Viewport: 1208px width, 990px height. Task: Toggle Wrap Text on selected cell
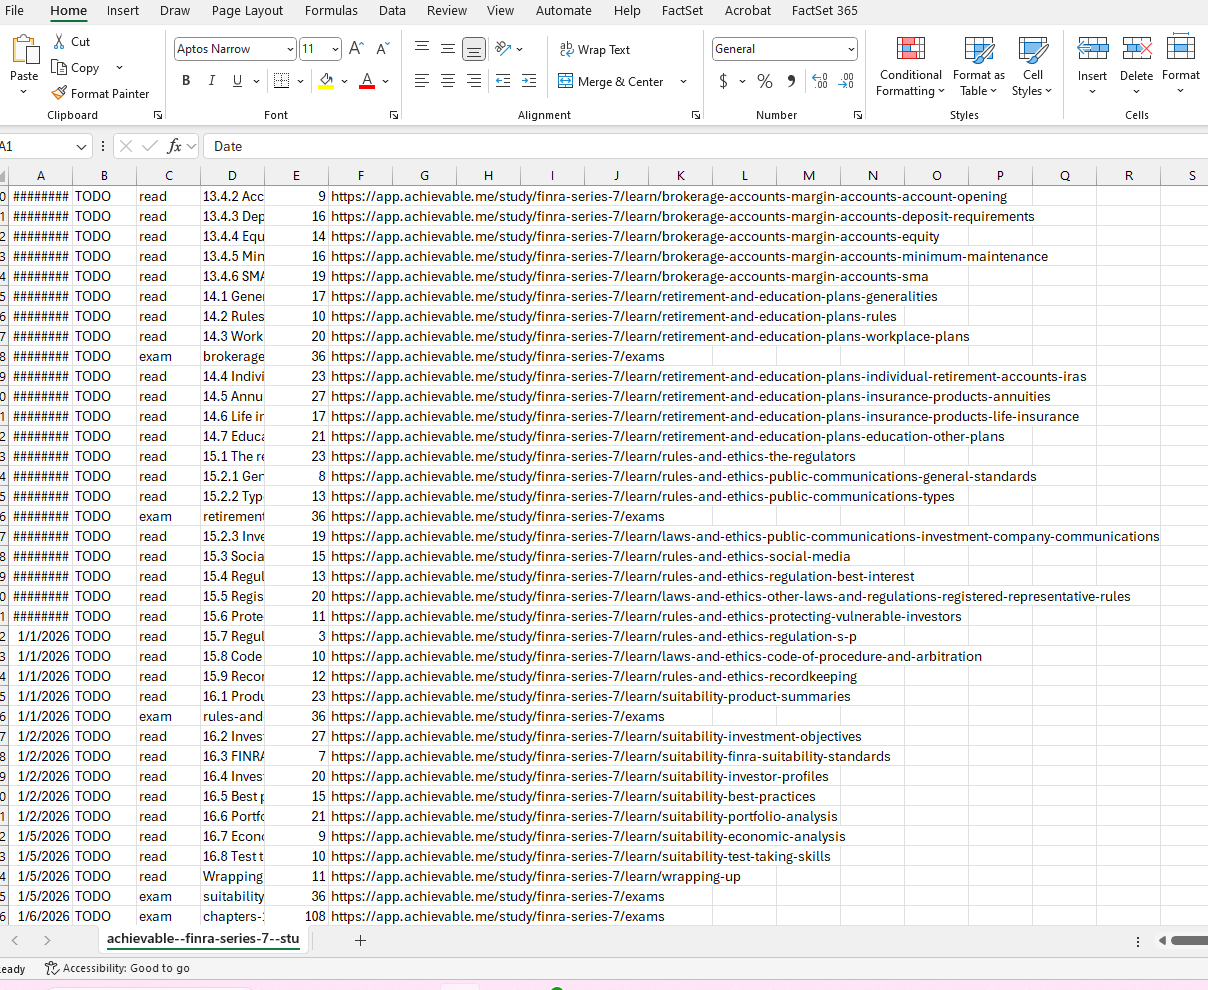[594, 49]
